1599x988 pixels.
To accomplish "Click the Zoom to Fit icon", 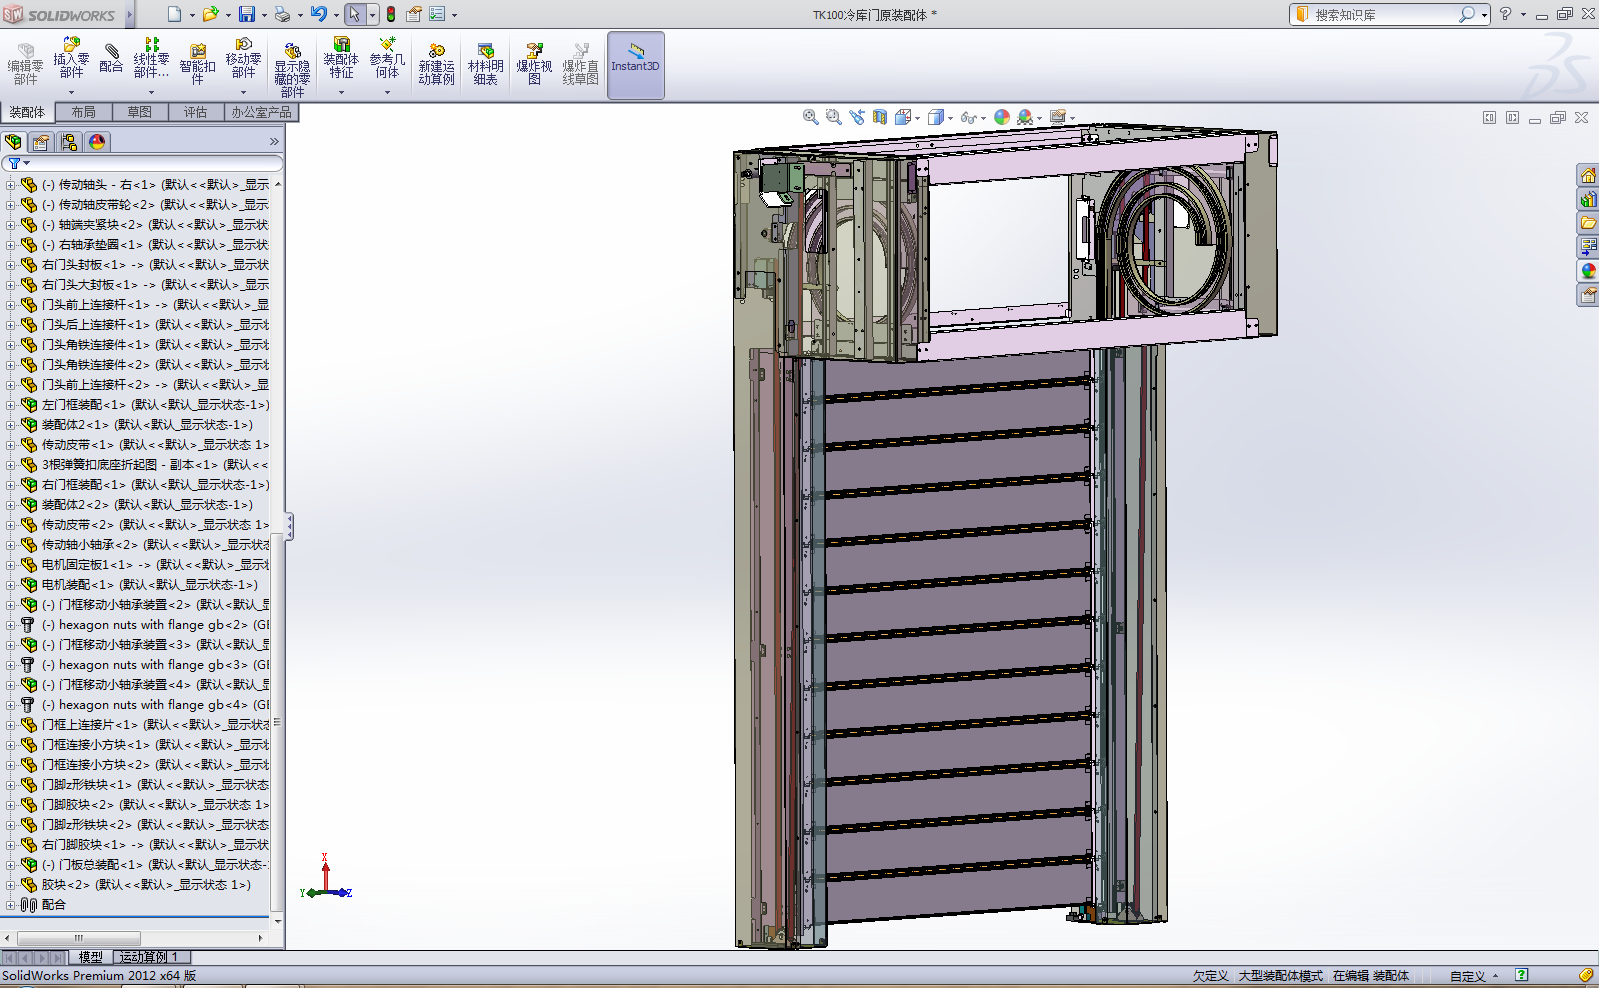I will (x=811, y=117).
